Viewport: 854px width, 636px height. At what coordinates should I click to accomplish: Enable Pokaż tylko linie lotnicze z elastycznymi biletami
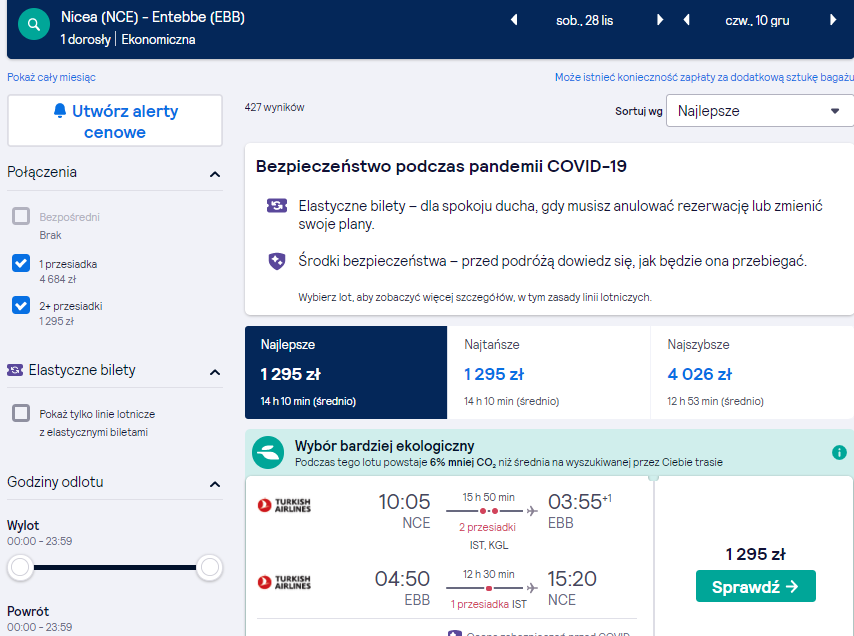pos(21,413)
